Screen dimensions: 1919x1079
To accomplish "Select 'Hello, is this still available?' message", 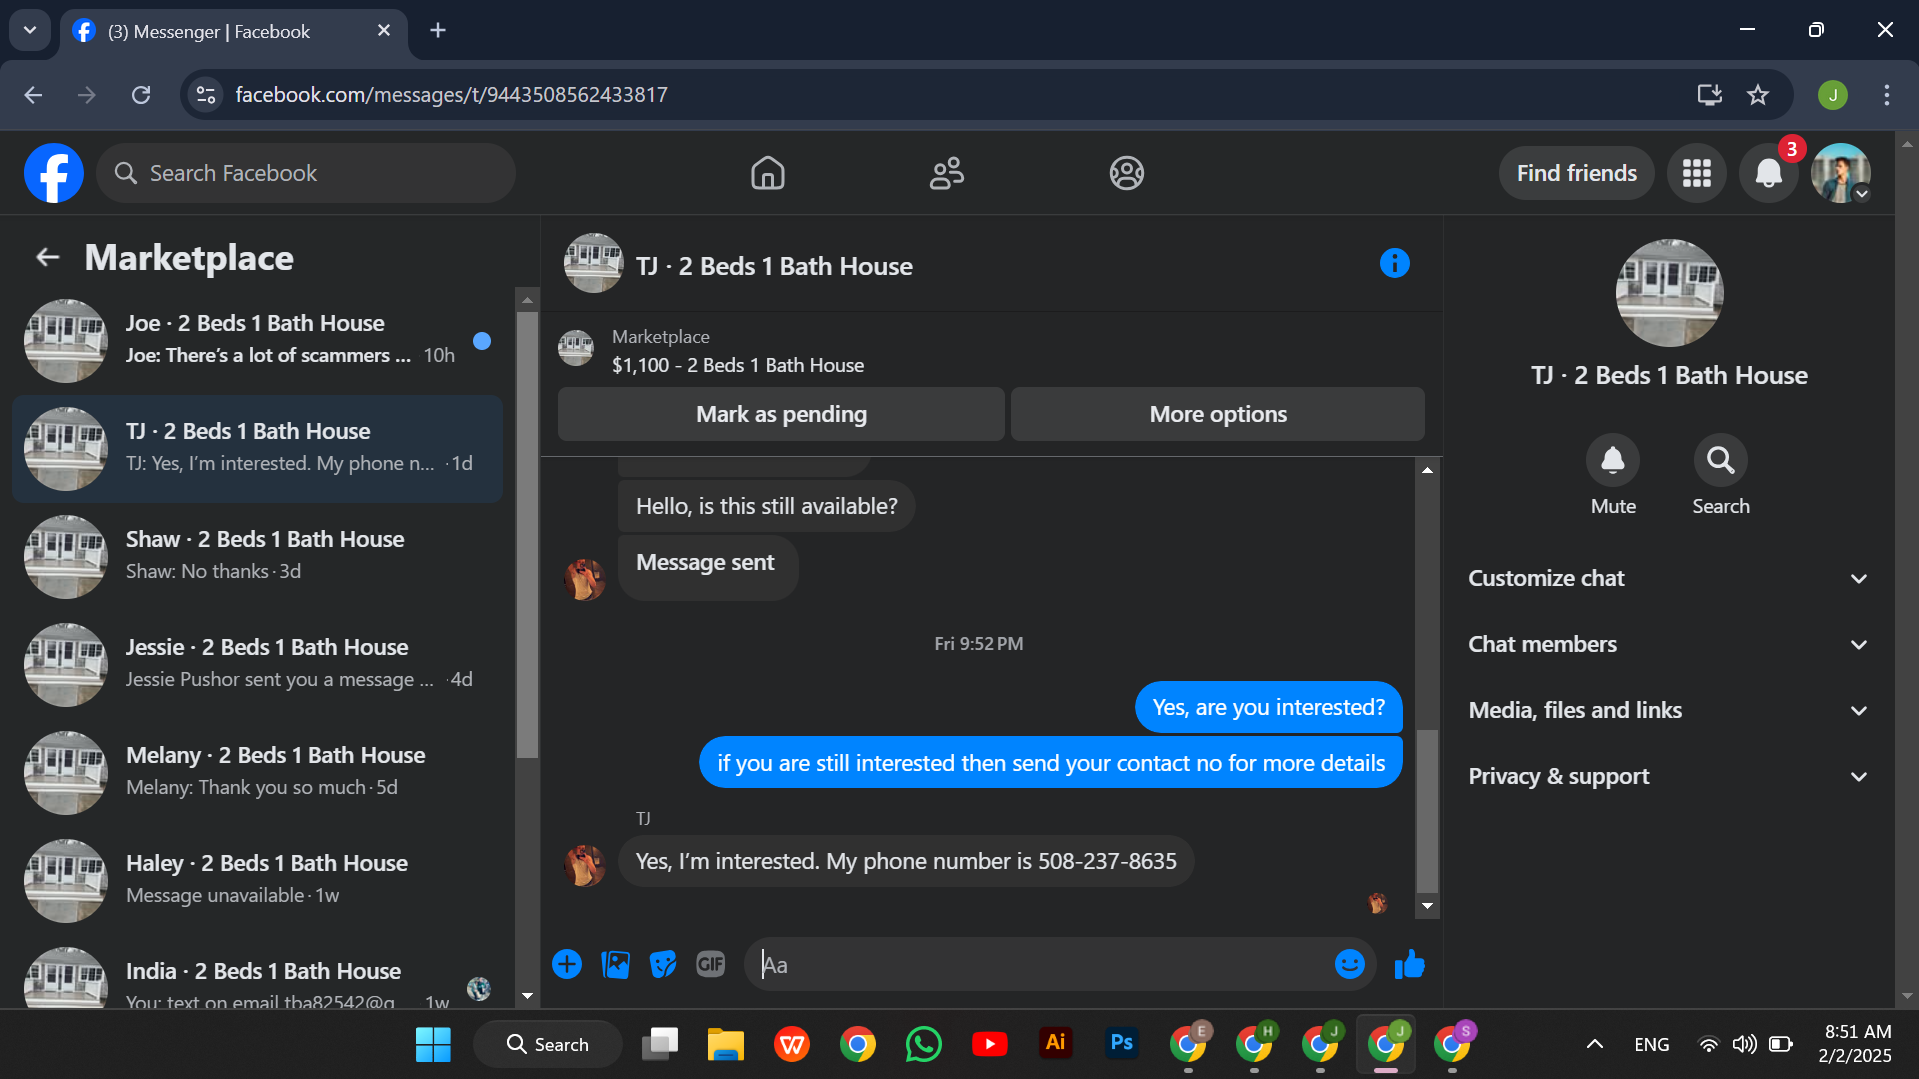I will (766, 506).
